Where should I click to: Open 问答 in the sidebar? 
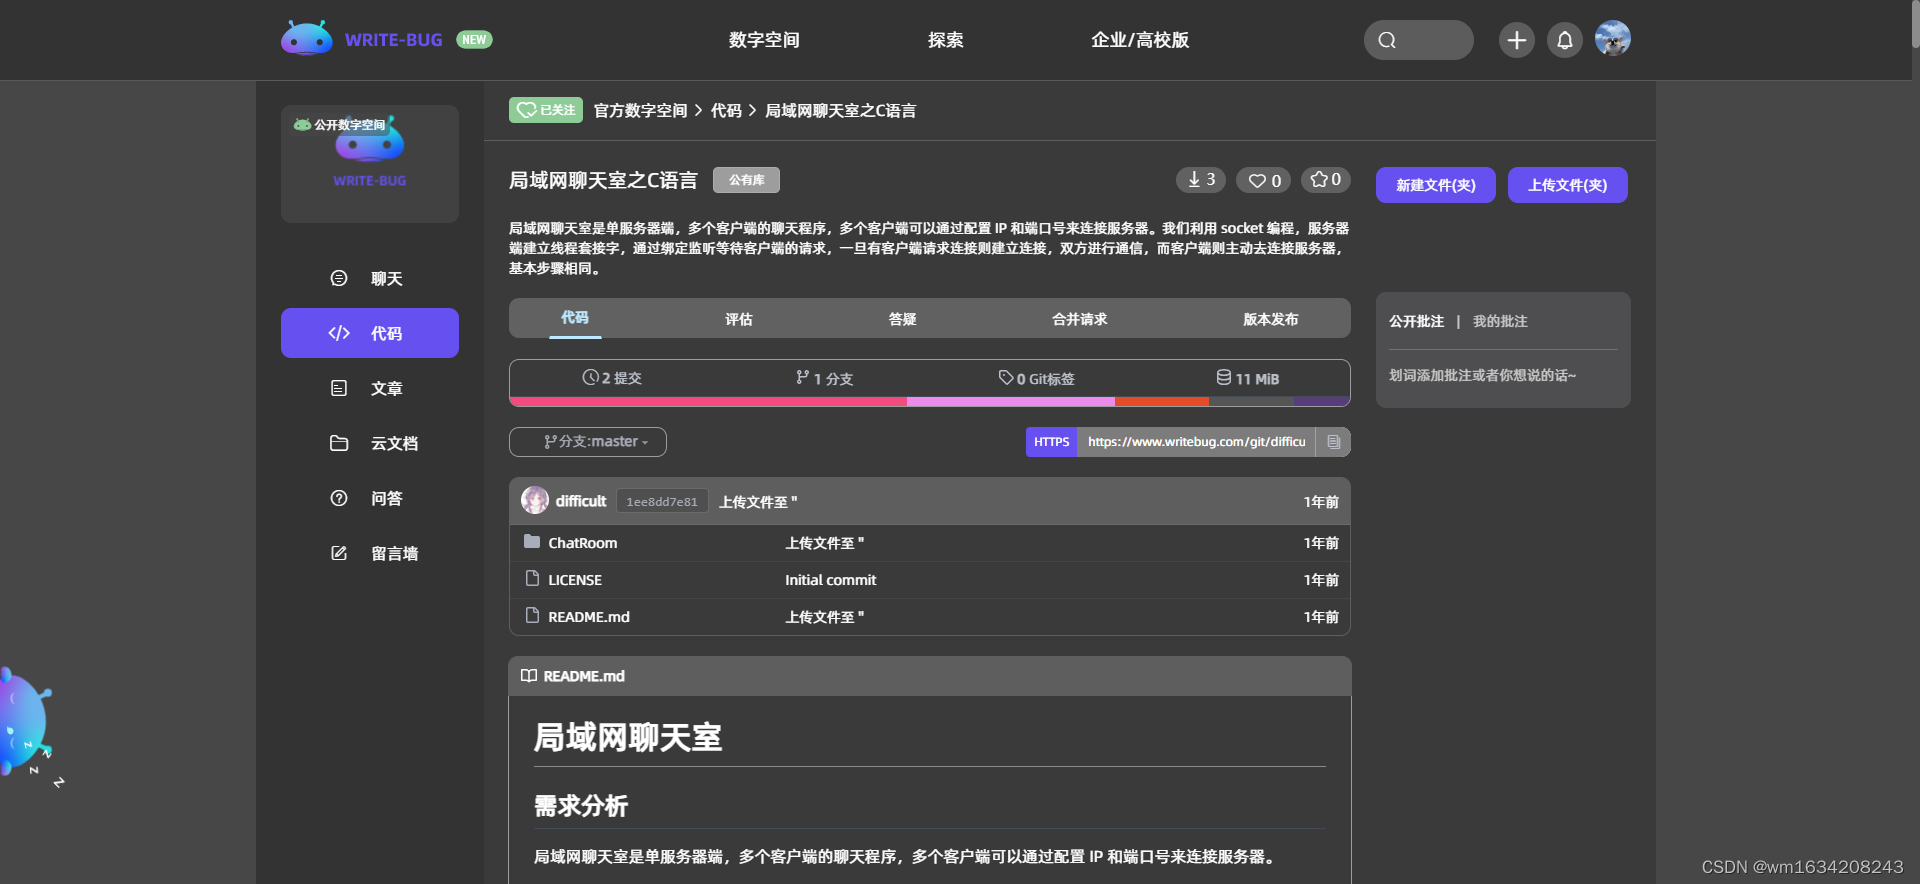[370, 498]
